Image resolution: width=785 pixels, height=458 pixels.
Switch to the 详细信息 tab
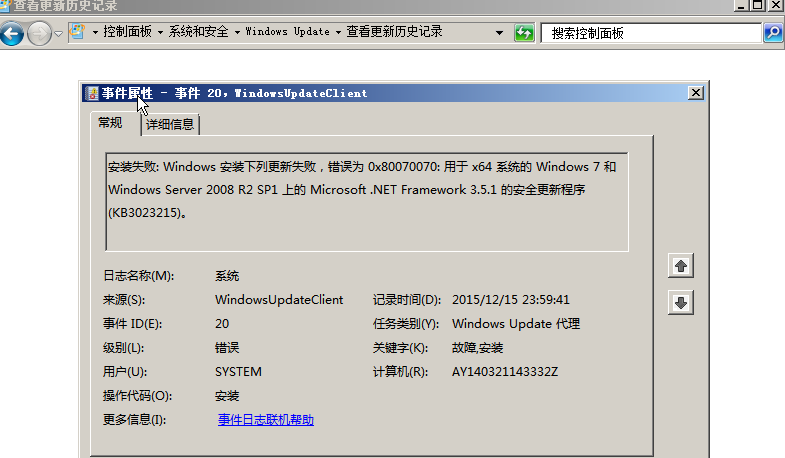point(170,125)
